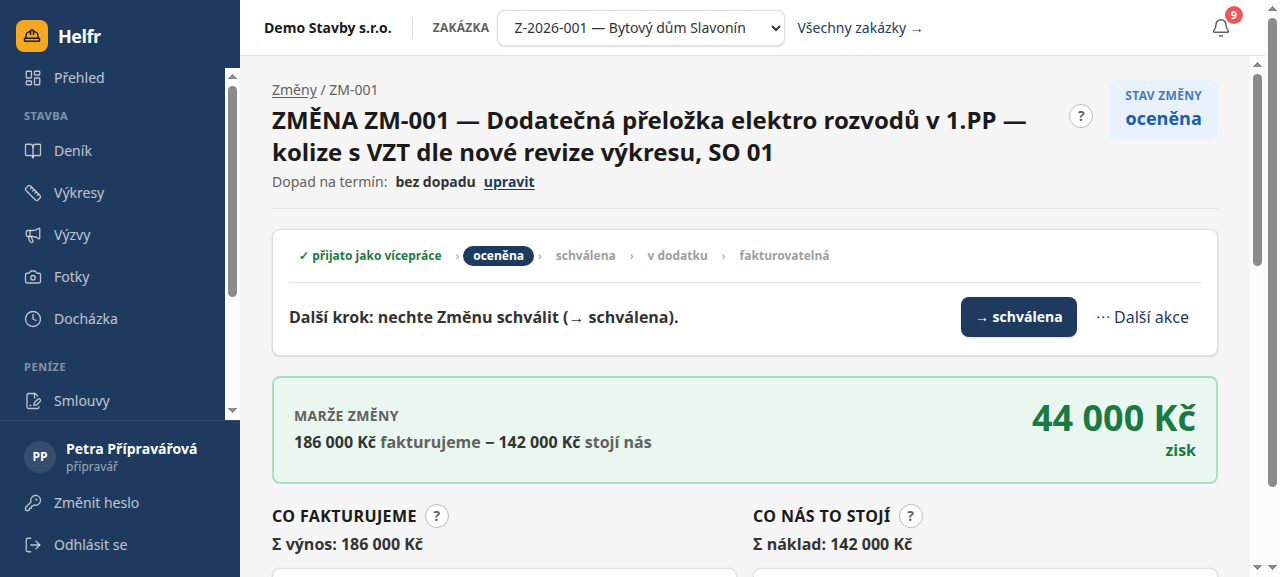Open help icon beside CO FAKTURUJEME

(437, 516)
